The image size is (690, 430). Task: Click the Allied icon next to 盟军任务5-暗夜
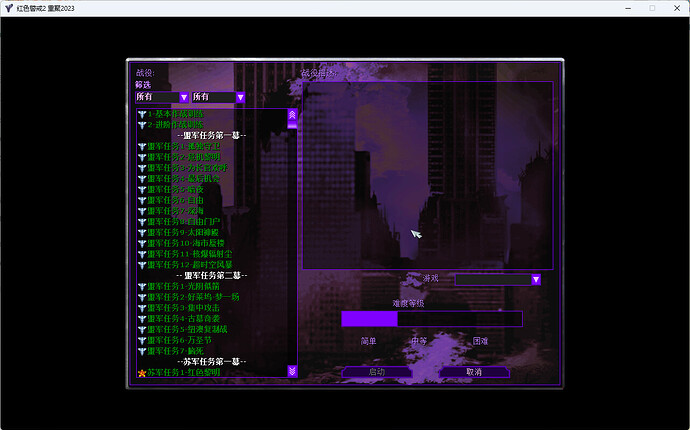point(142,190)
